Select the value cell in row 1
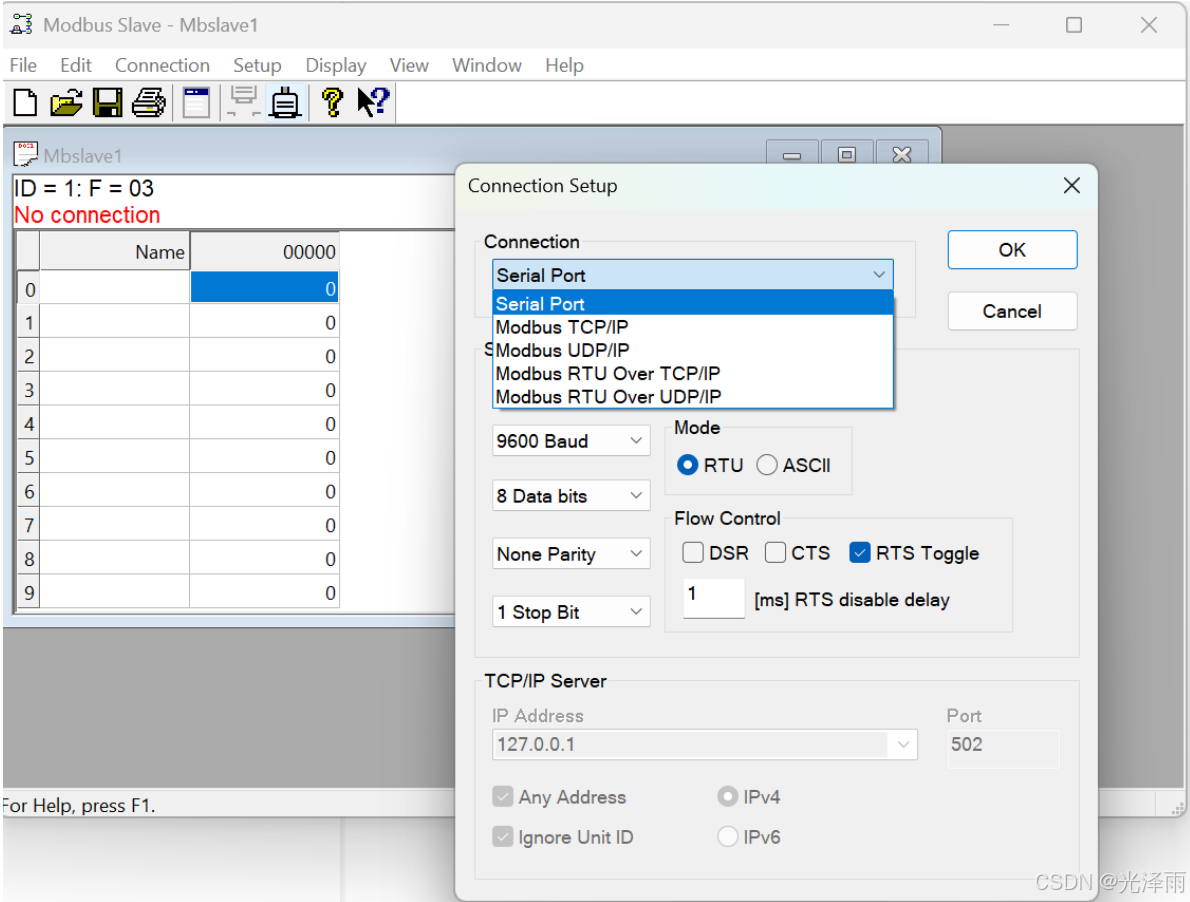 coord(264,322)
